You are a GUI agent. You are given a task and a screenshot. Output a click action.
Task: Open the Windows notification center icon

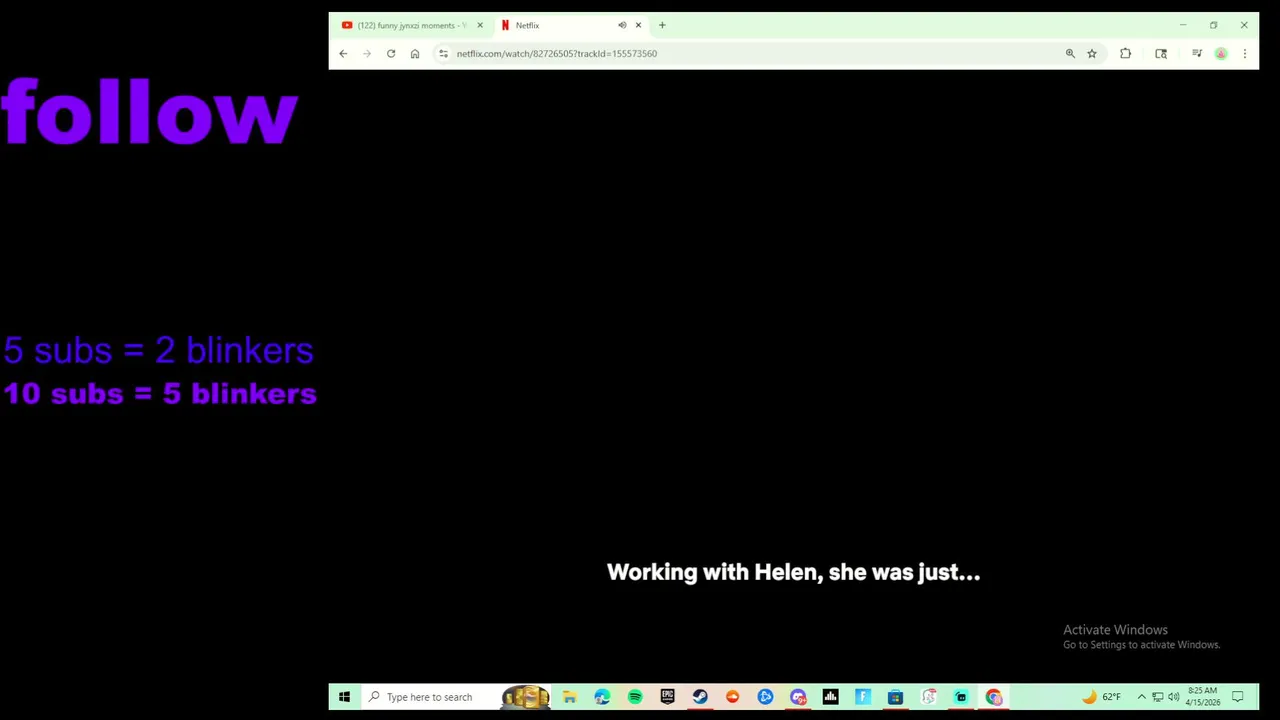coord(1237,697)
